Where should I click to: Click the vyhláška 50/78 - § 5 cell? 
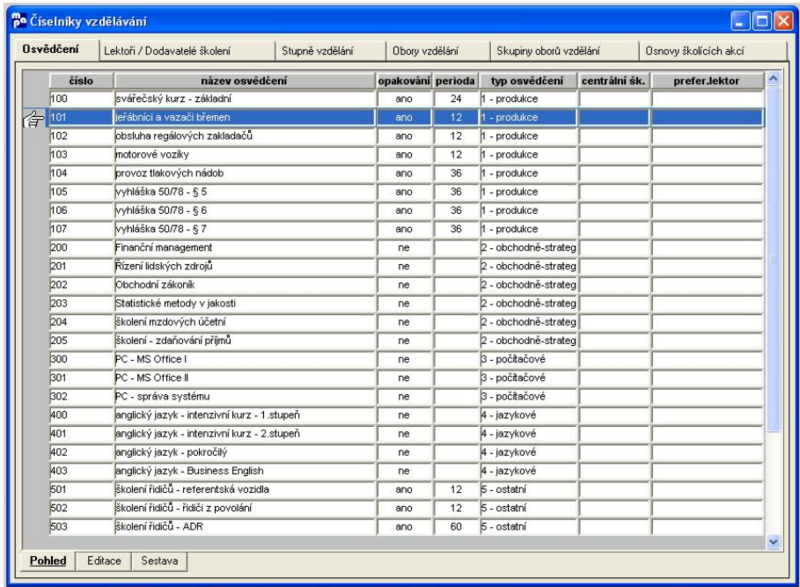click(x=245, y=192)
